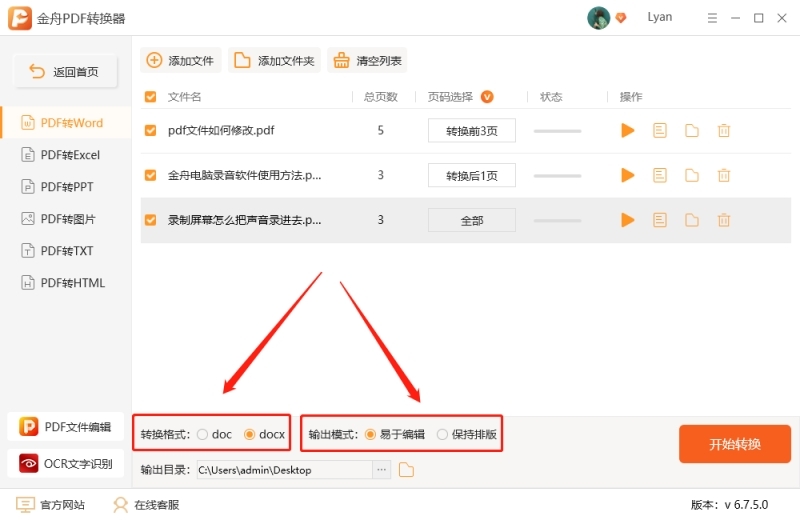Image resolution: width=800 pixels, height=520 pixels.
Task: Select doc conversion format radio
Action: pyautogui.click(x=203, y=434)
